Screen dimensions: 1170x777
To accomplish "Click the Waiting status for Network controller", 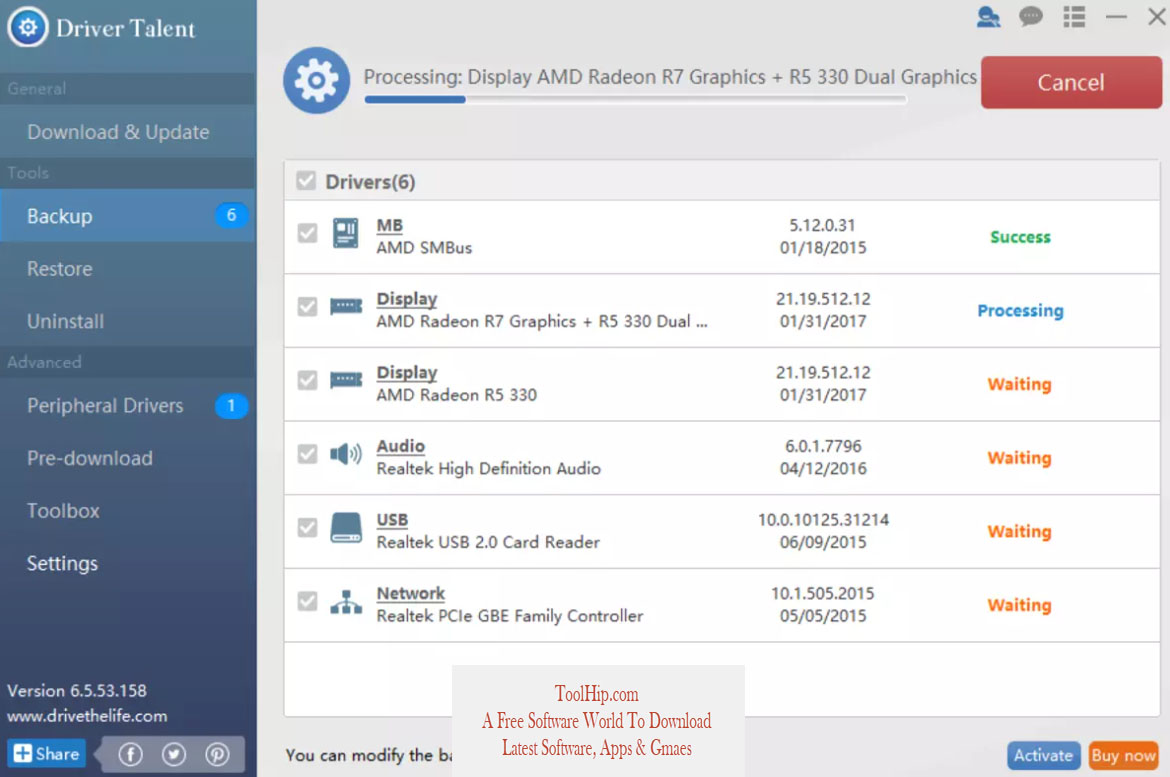I will 1019,605.
